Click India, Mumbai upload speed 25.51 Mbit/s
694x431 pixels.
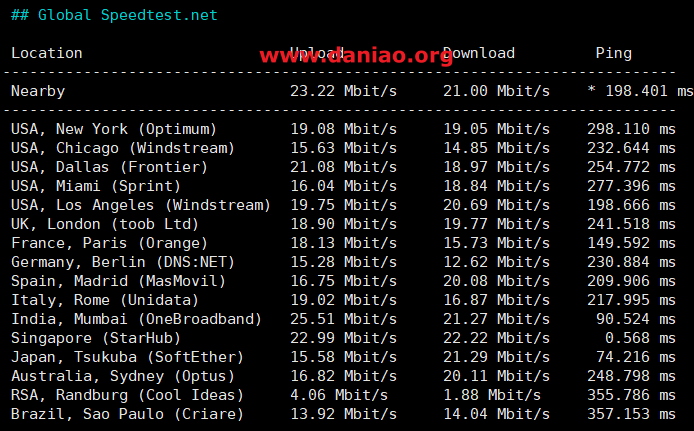[x=343, y=319]
